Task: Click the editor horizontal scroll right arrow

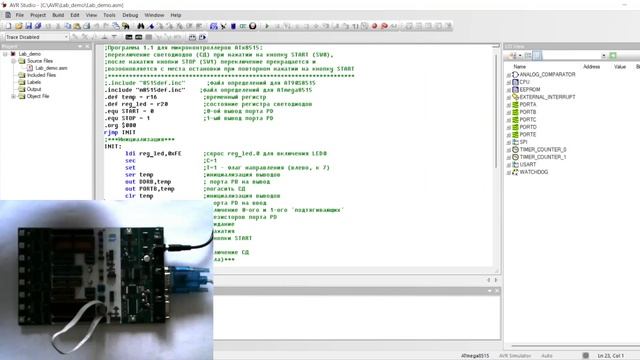Action: [x=496, y=280]
